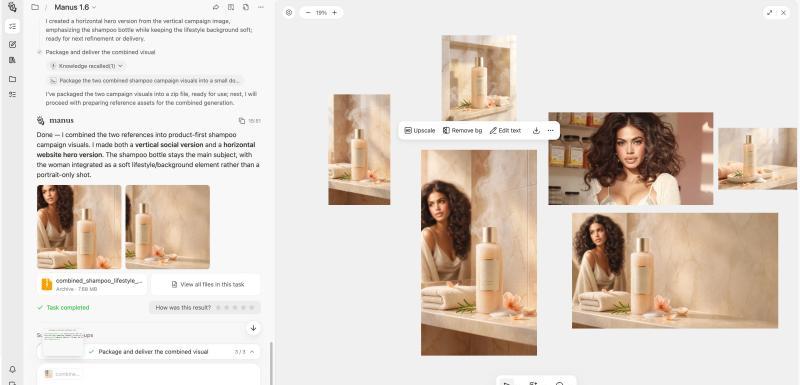
Task: Click Upscale in the image toolbar
Action: click(x=420, y=131)
